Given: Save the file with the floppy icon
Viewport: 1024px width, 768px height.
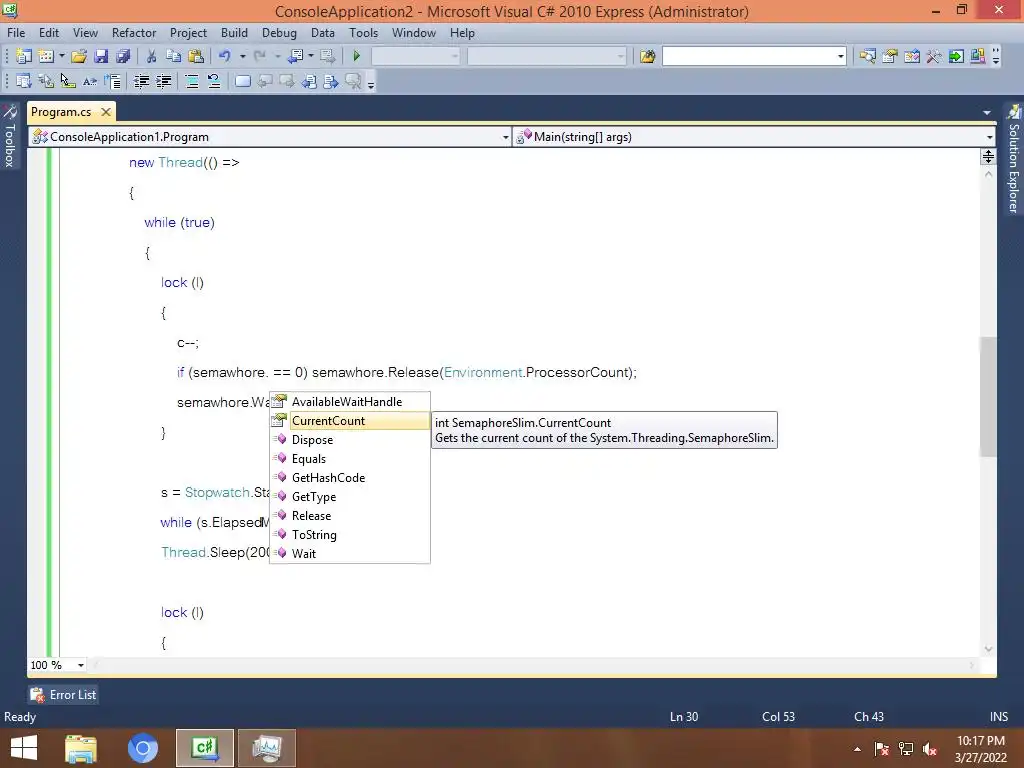Looking at the screenshot, I should pyautogui.click(x=101, y=56).
